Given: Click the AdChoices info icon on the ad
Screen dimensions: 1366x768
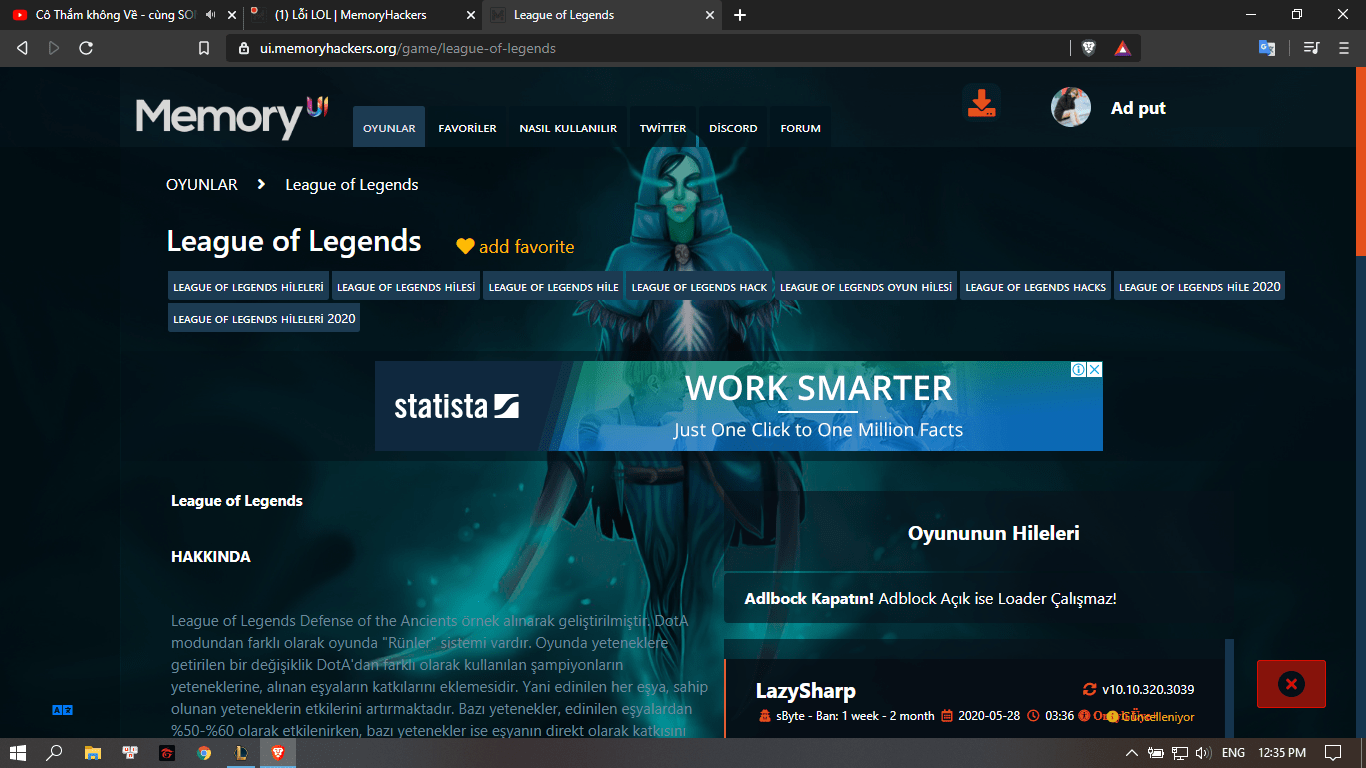Looking at the screenshot, I should (x=1079, y=369).
